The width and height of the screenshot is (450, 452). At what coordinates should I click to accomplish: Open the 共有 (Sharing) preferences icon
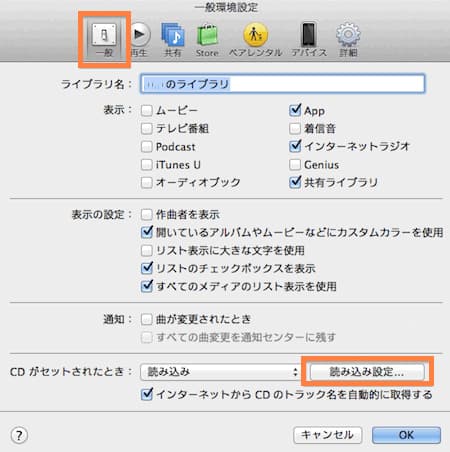pos(173,39)
